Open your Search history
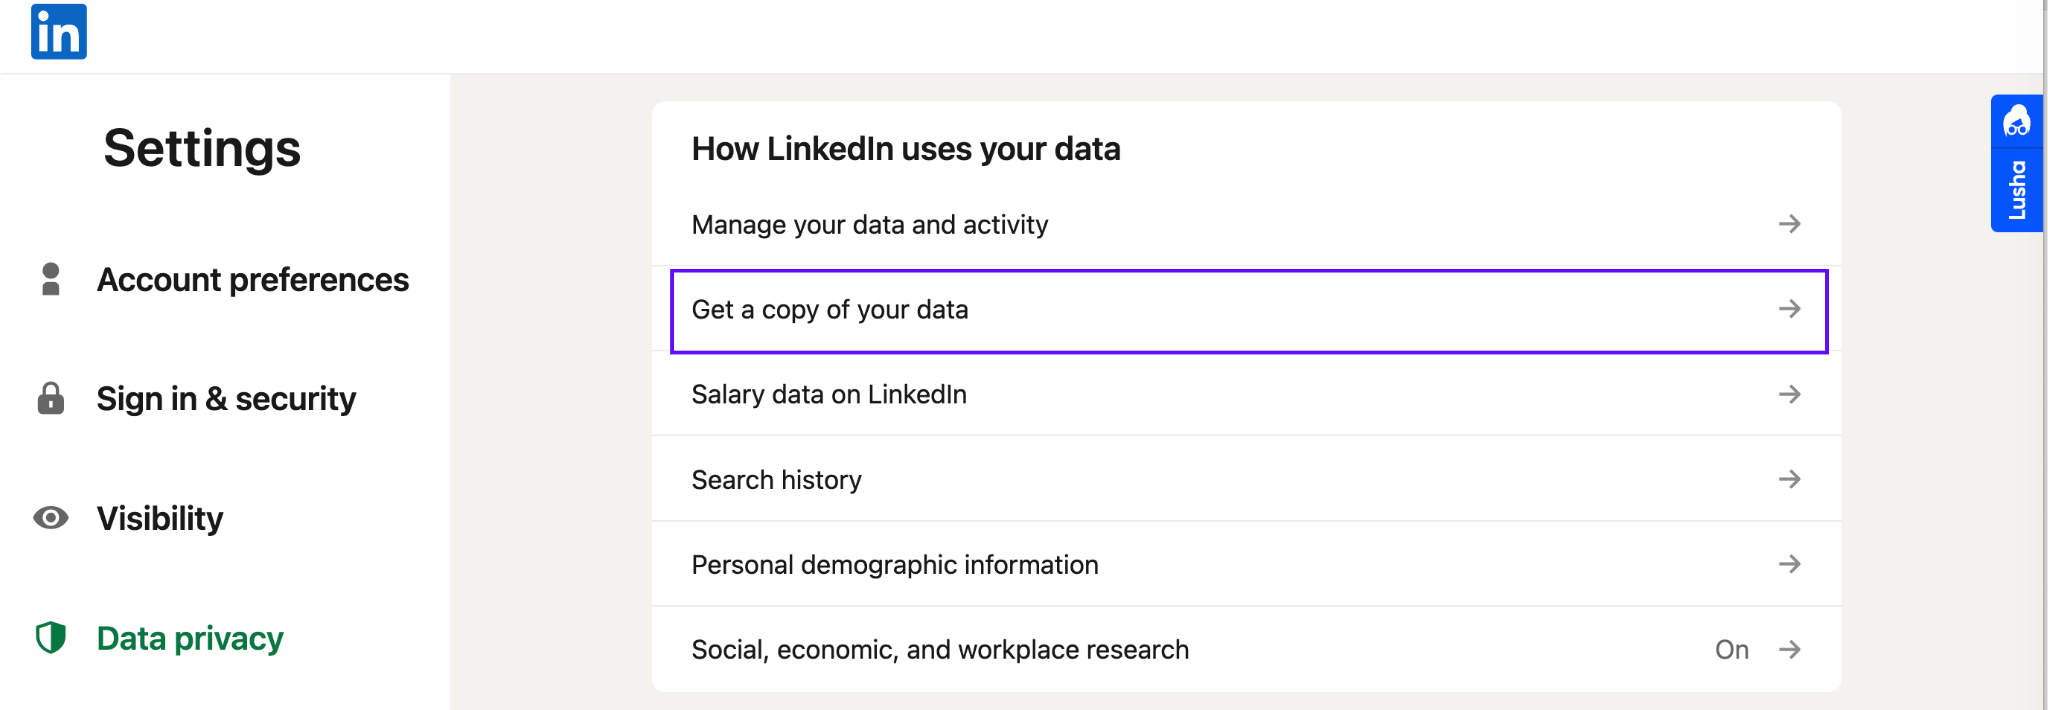Viewport: 2048px width, 710px height. tap(776, 479)
